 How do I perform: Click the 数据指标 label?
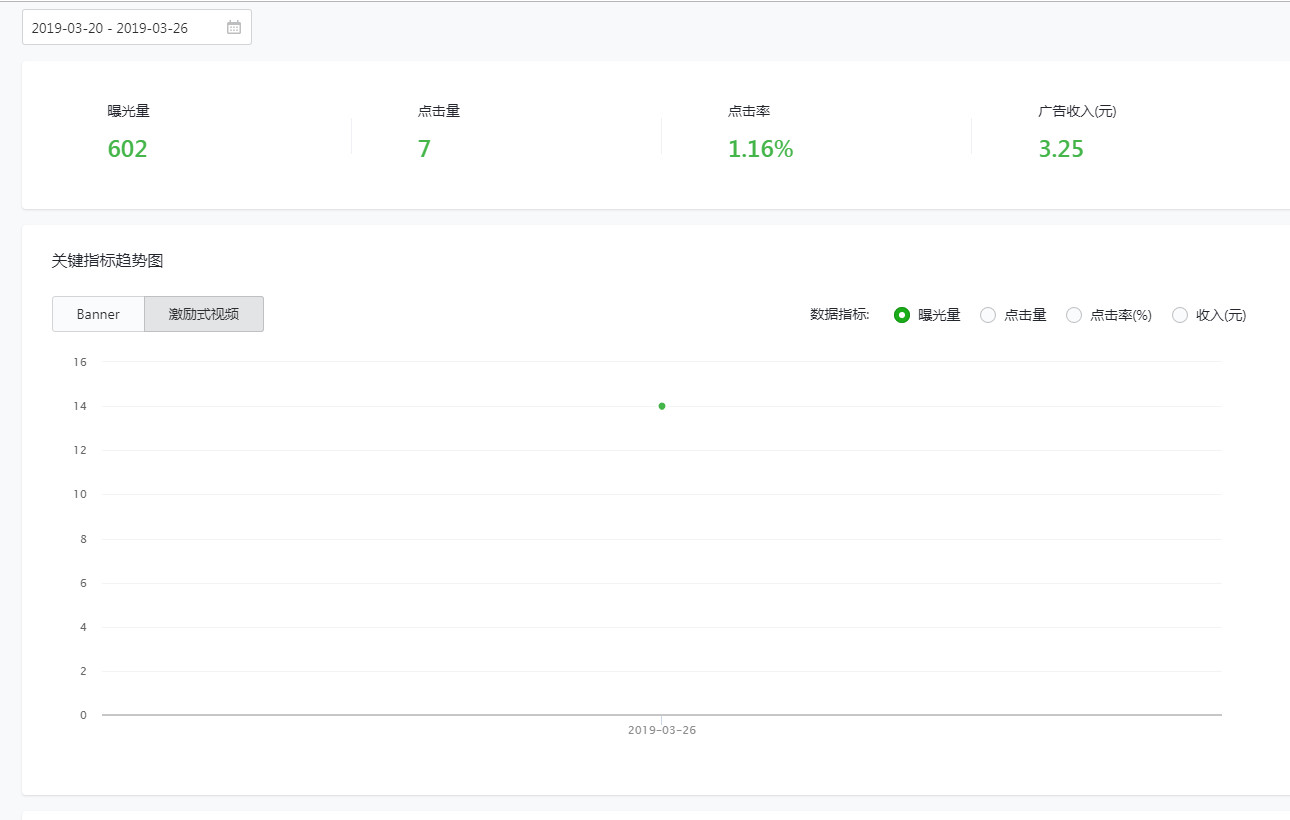coord(839,315)
